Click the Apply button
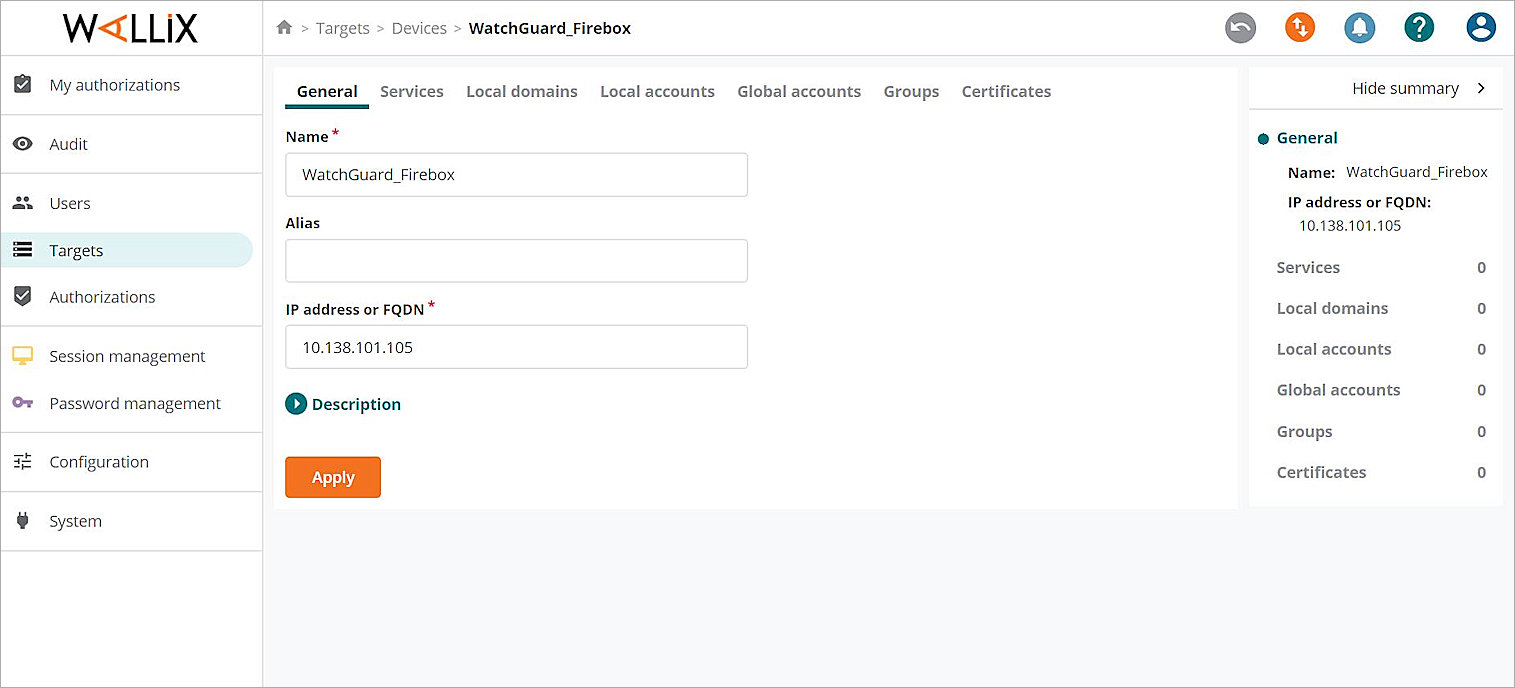 332,477
